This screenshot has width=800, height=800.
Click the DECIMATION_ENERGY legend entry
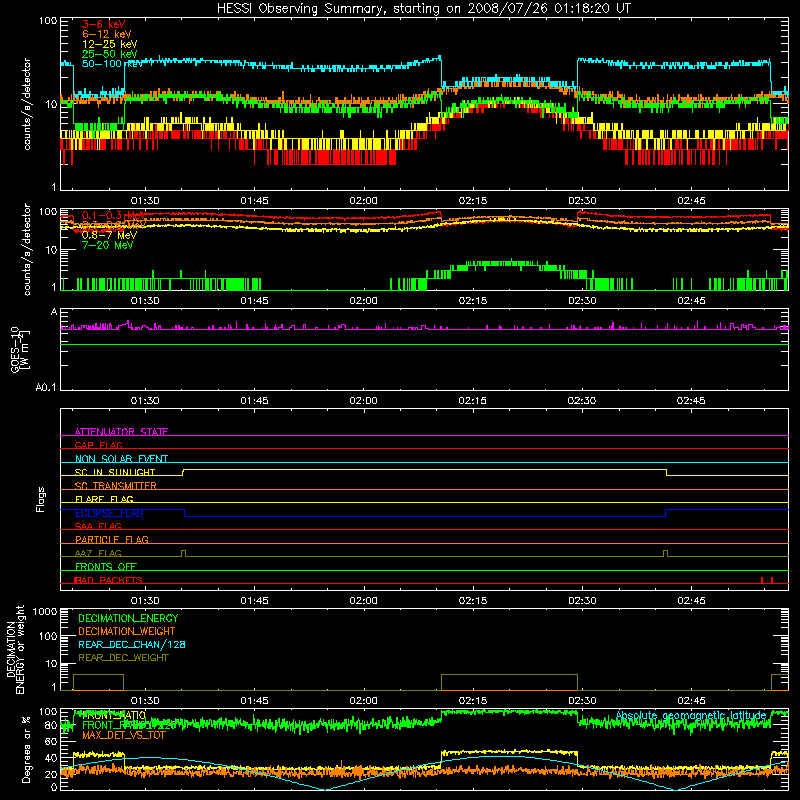coord(128,618)
